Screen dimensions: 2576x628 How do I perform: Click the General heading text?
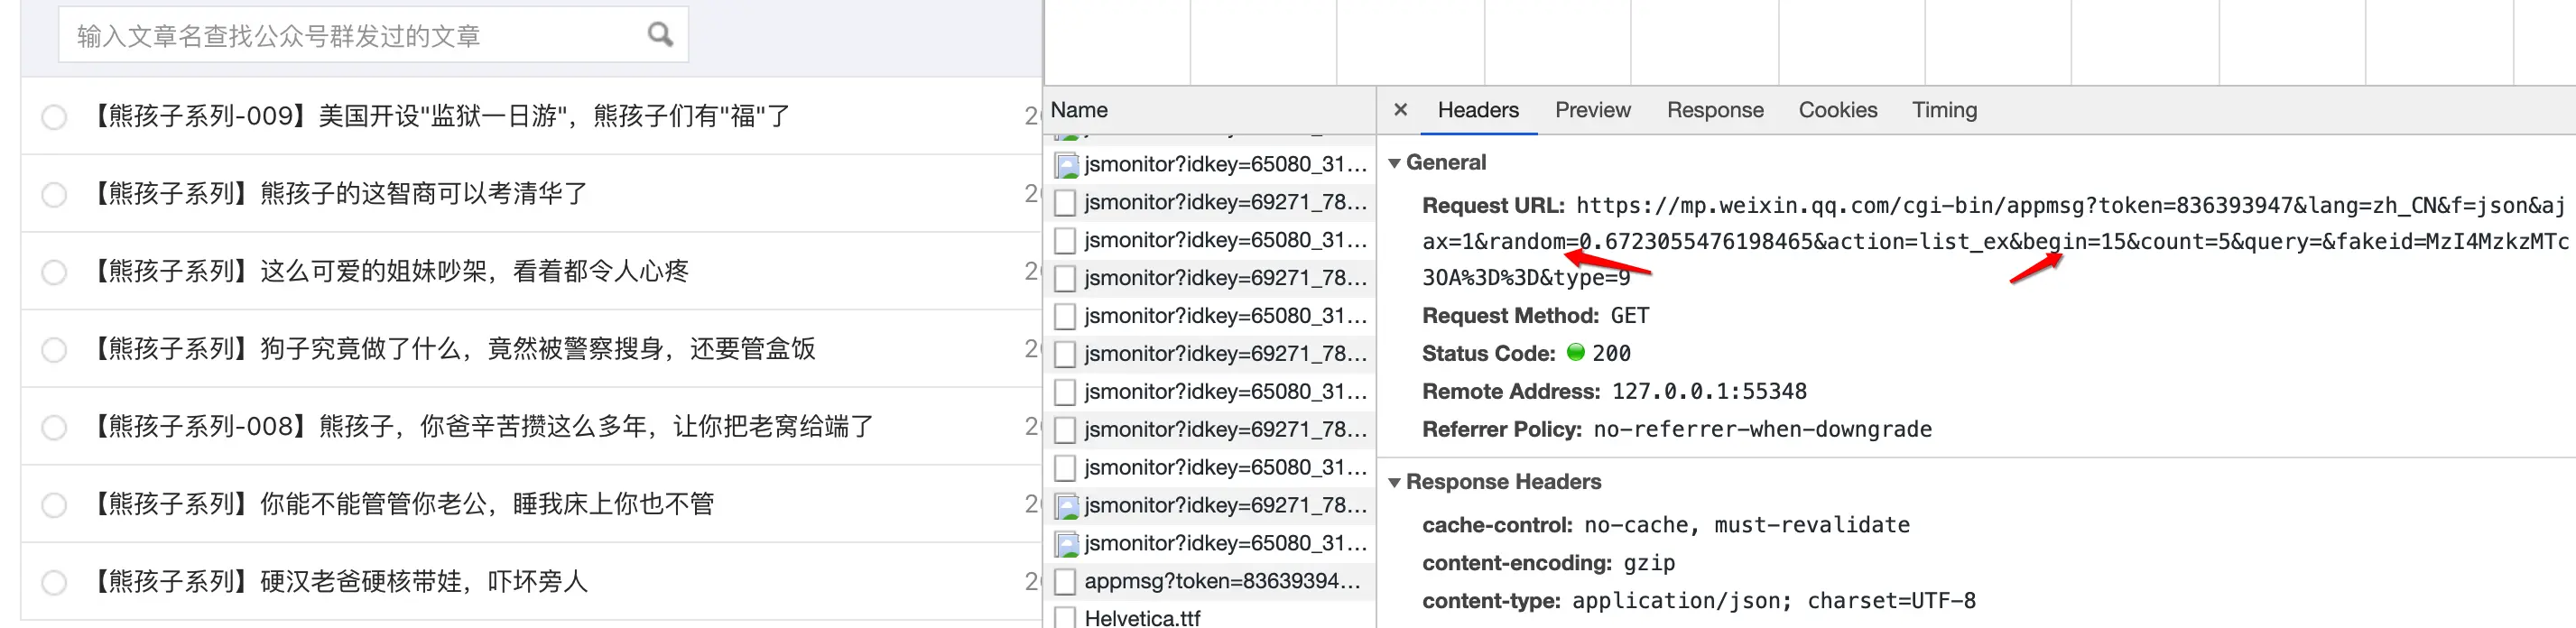[x=1445, y=162]
